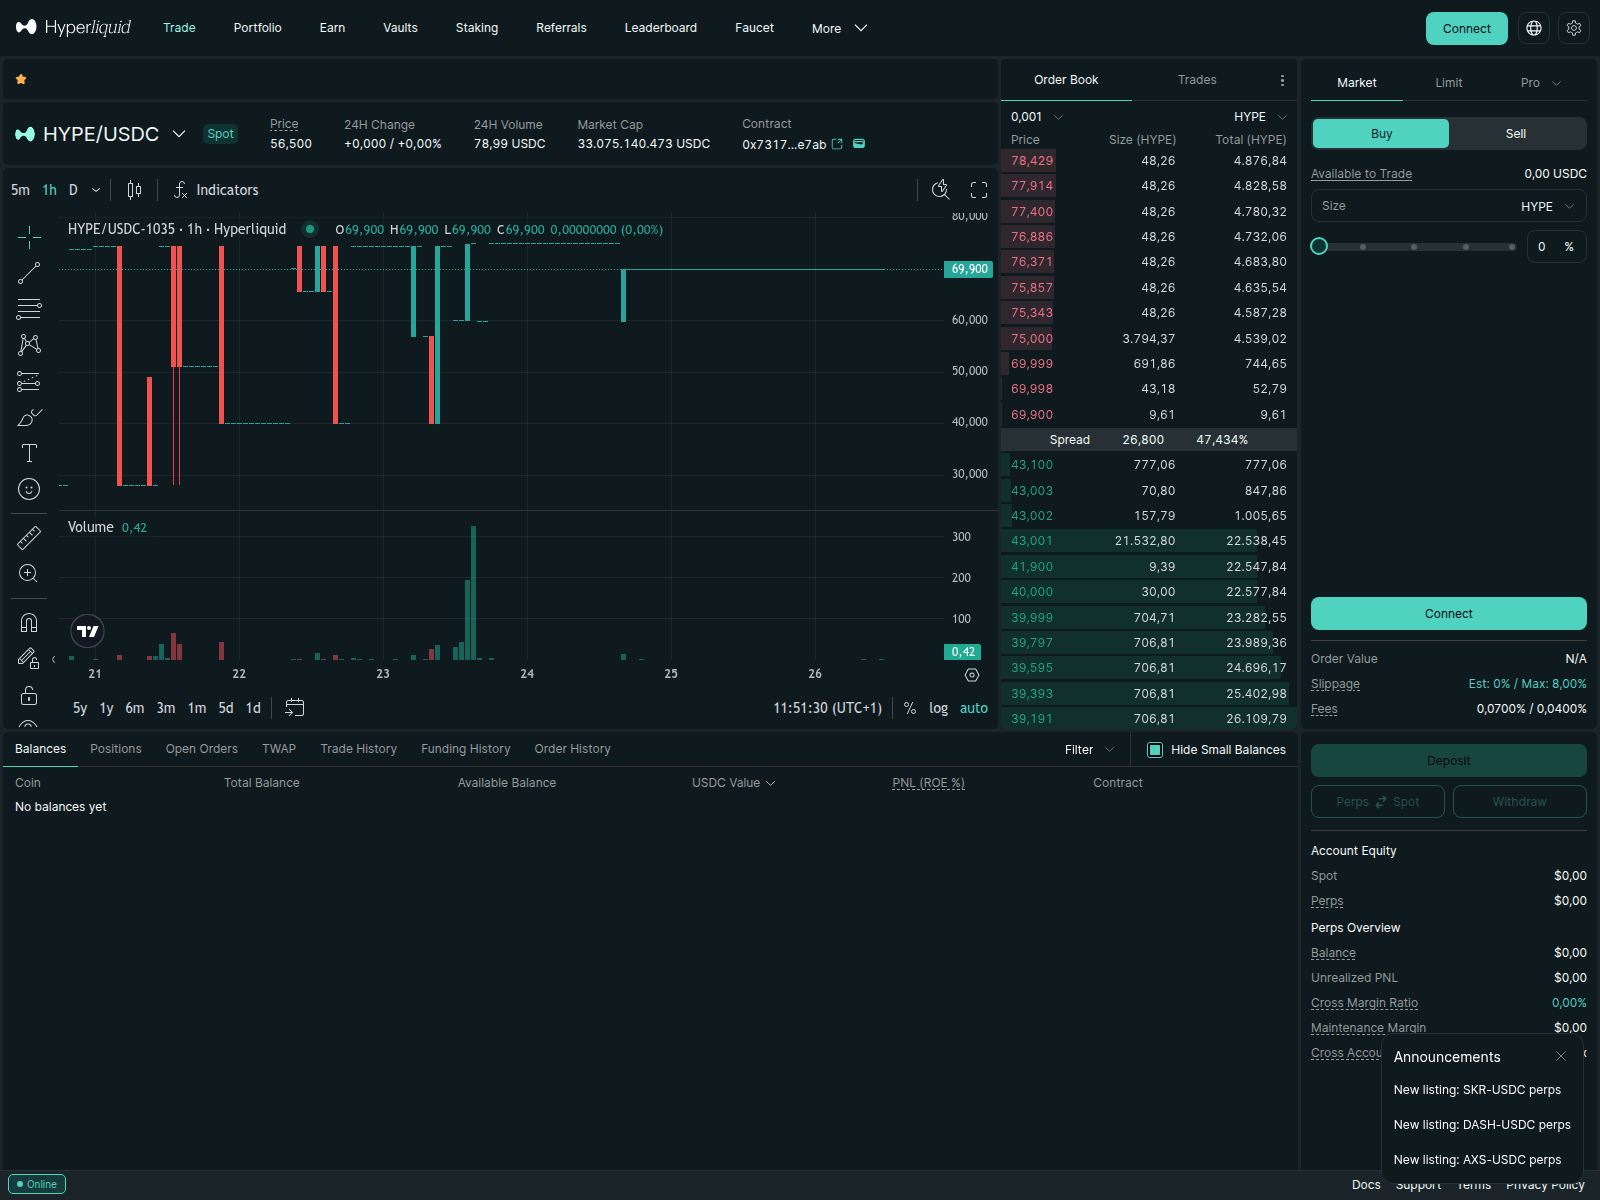Select the text annotation tool
This screenshot has width=1600, height=1200.
(29, 453)
